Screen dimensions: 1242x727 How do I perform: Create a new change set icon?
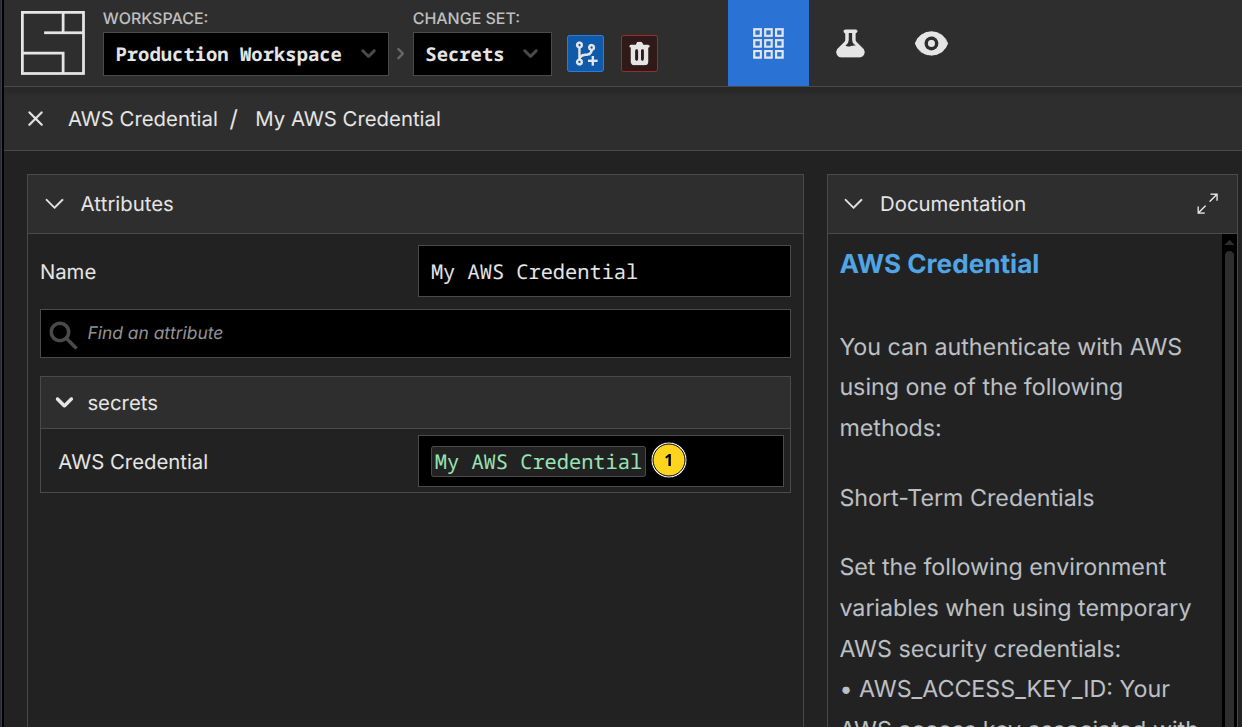[585, 53]
